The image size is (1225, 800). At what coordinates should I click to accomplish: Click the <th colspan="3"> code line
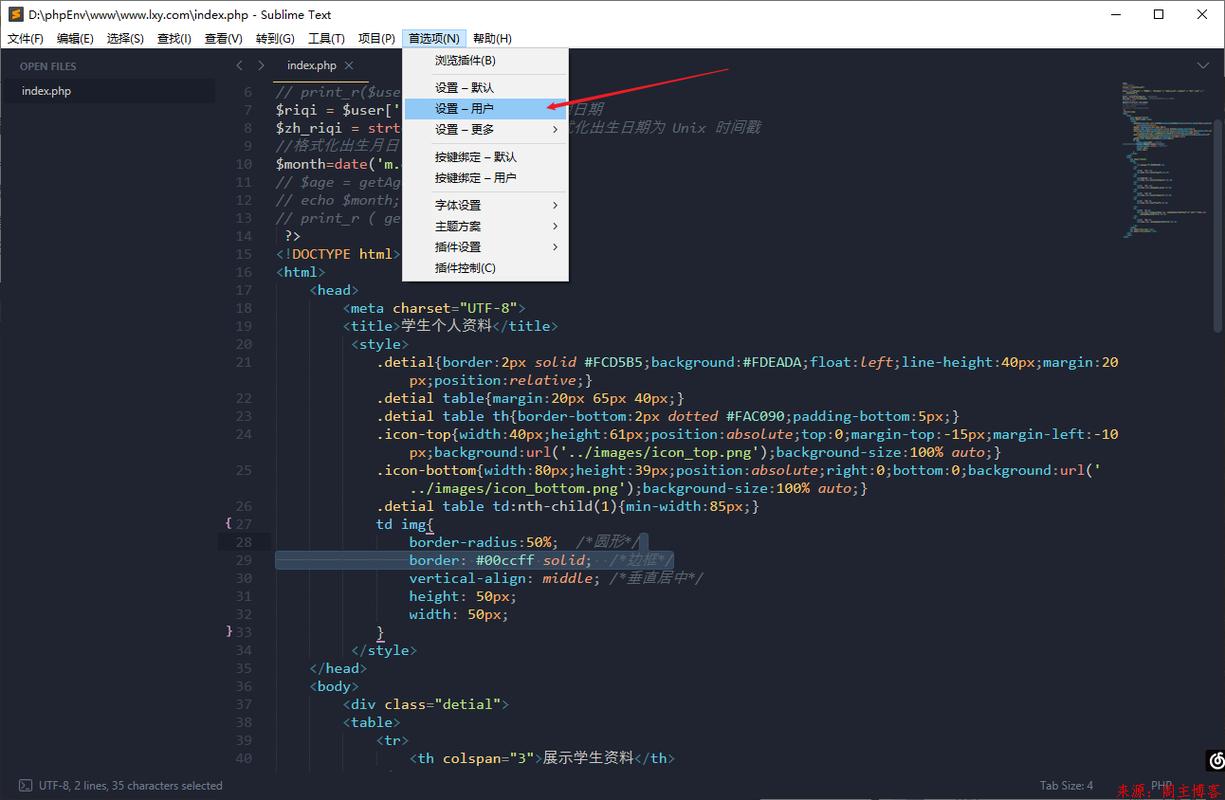coord(542,758)
